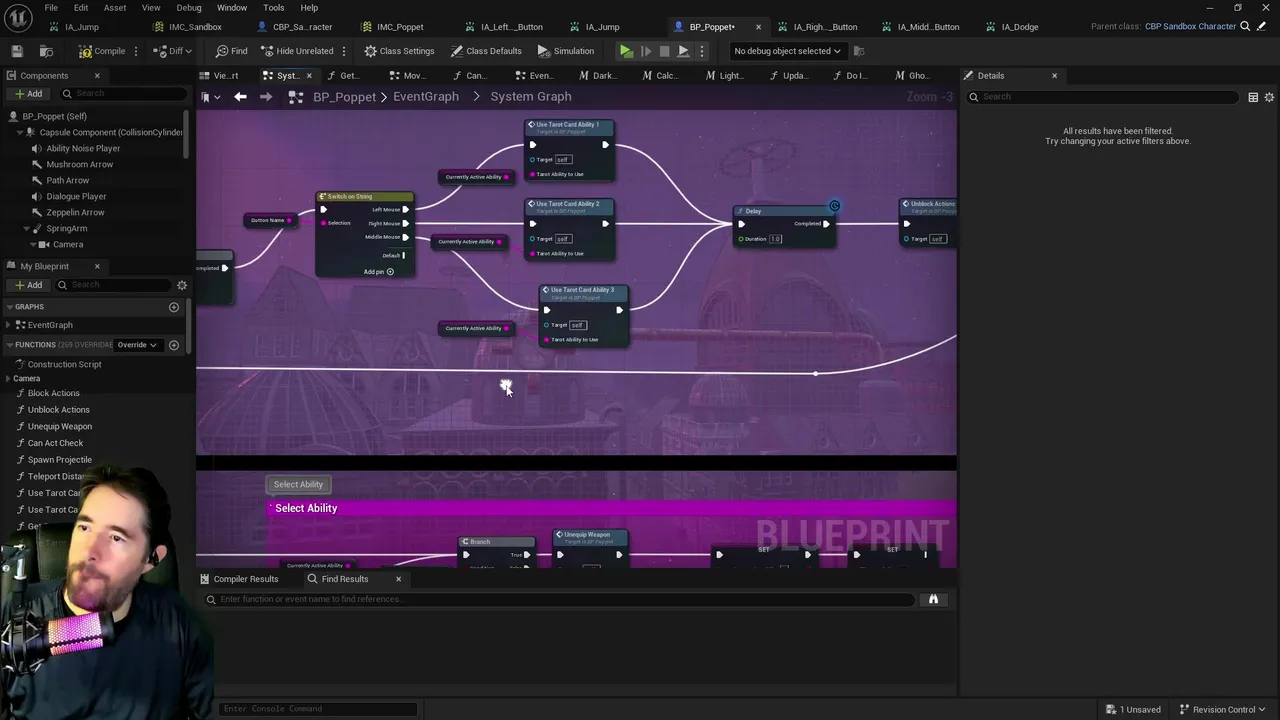Close the Components panel
Image resolution: width=1280 pixels, height=720 pixels.
(x=97, y=76)
